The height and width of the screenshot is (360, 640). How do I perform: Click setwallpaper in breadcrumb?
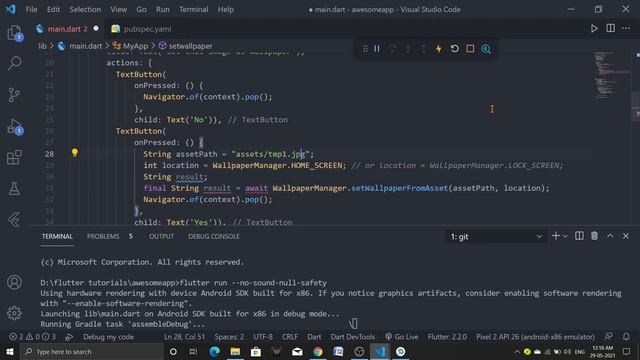[186, 46]
